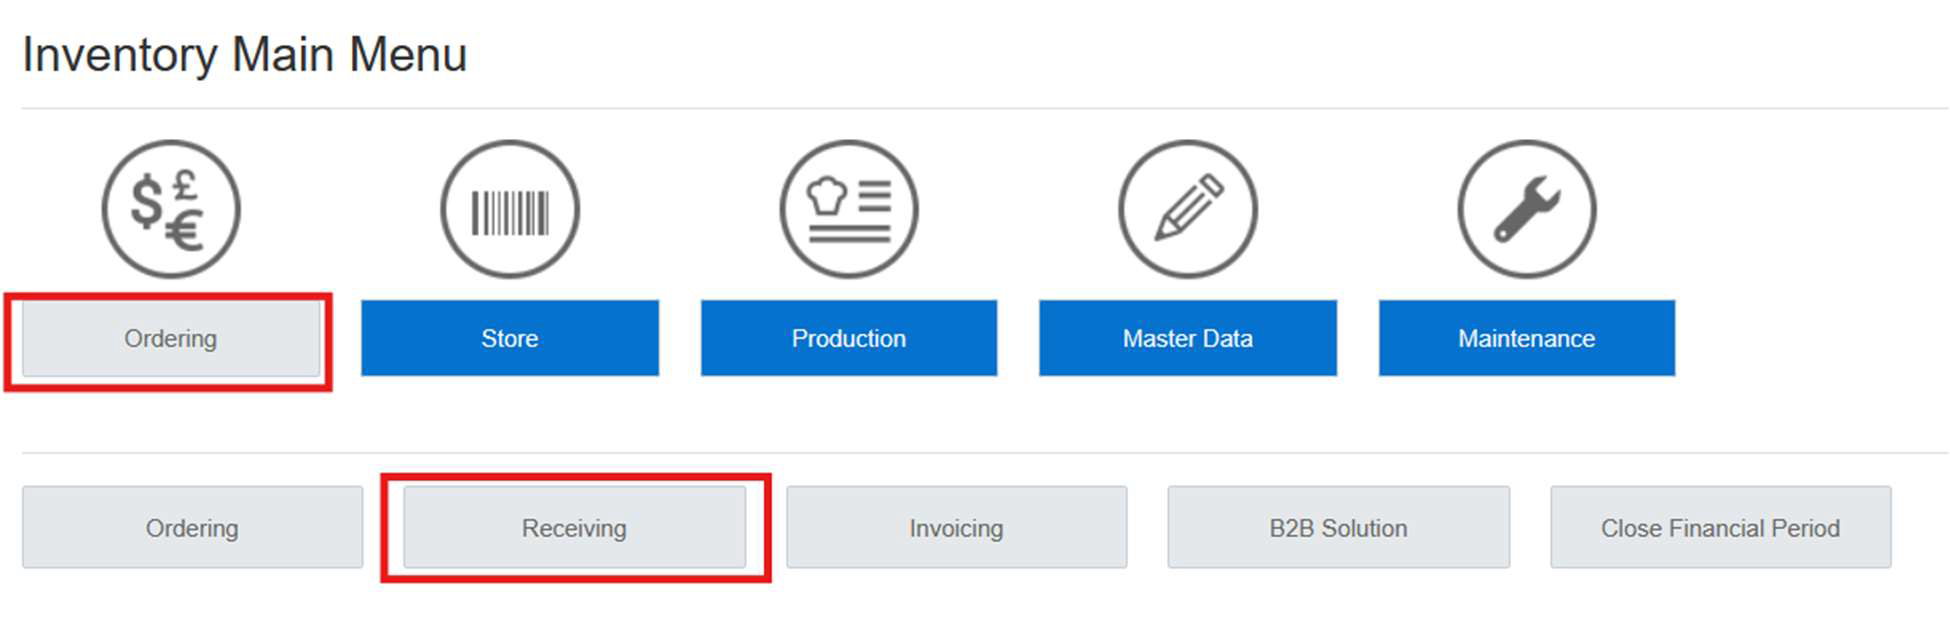Click the wrench Maintenance icon

[x=1527, y=209]
